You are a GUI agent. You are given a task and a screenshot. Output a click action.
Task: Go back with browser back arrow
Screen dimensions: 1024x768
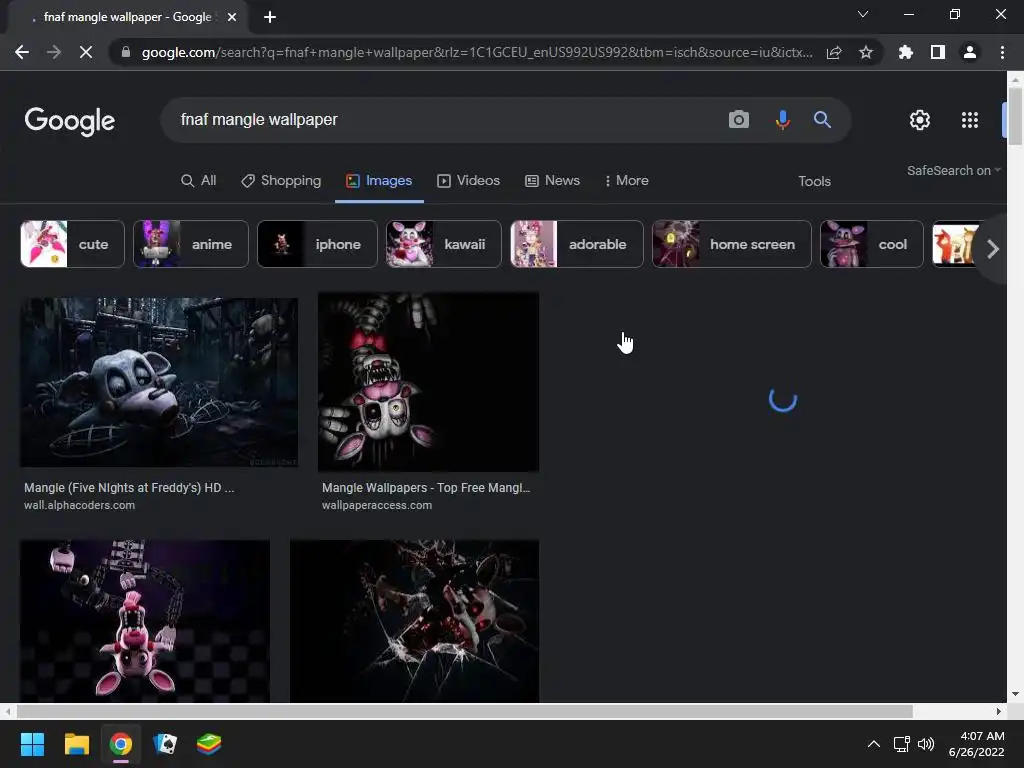click(x=22, y=52)
